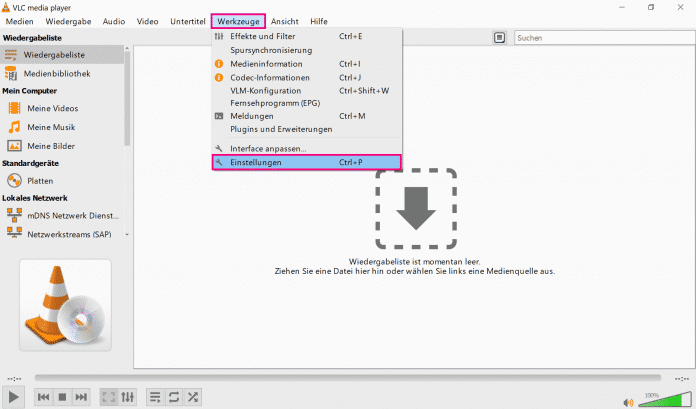Select Meine Musik in the sidebar
The width and height of the screenshot is (696, 409).
click(x=52, y=127)
